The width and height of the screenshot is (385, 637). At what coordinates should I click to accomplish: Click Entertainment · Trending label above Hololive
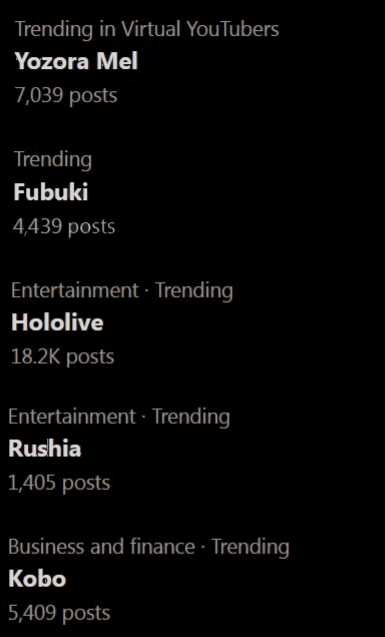(122, 290)
